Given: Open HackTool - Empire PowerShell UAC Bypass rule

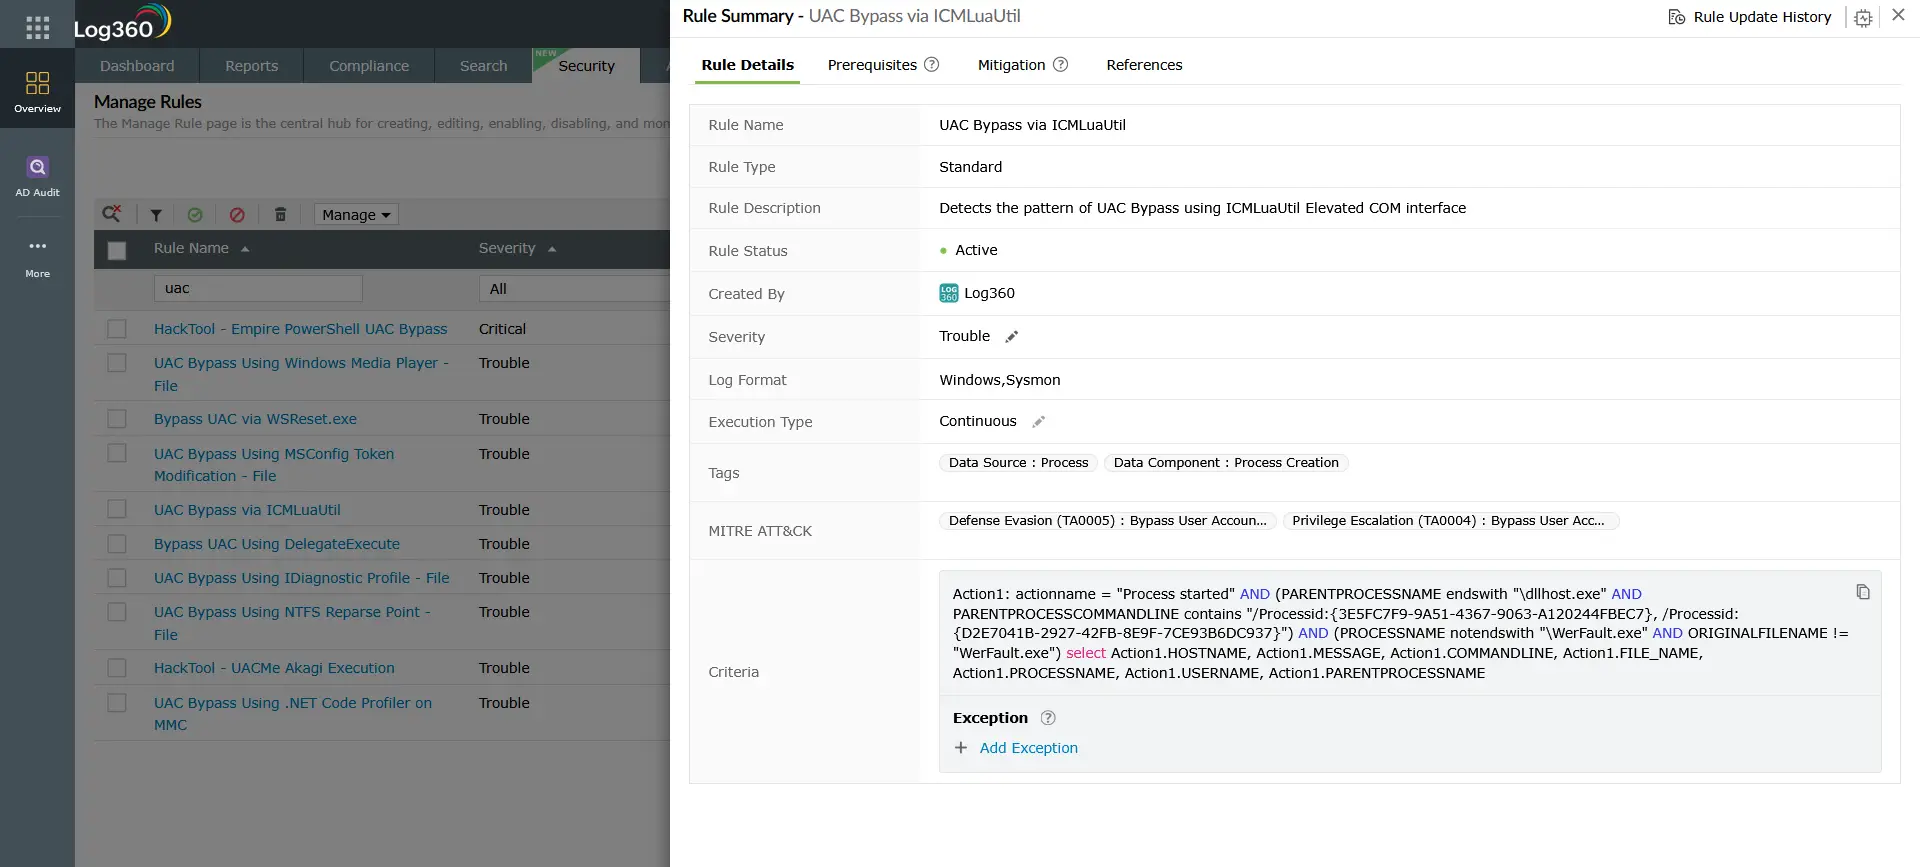Looking at the screenshot, I should (x=300, y=329).
